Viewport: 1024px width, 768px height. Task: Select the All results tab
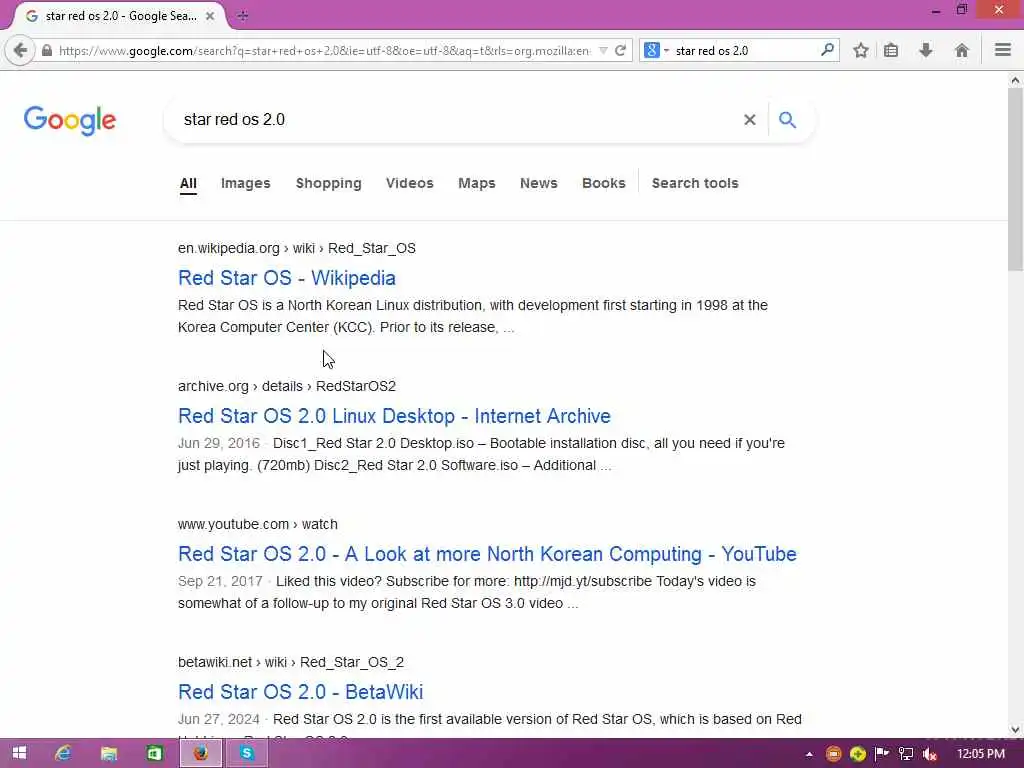pyautogui.click(x=188, y=184)
